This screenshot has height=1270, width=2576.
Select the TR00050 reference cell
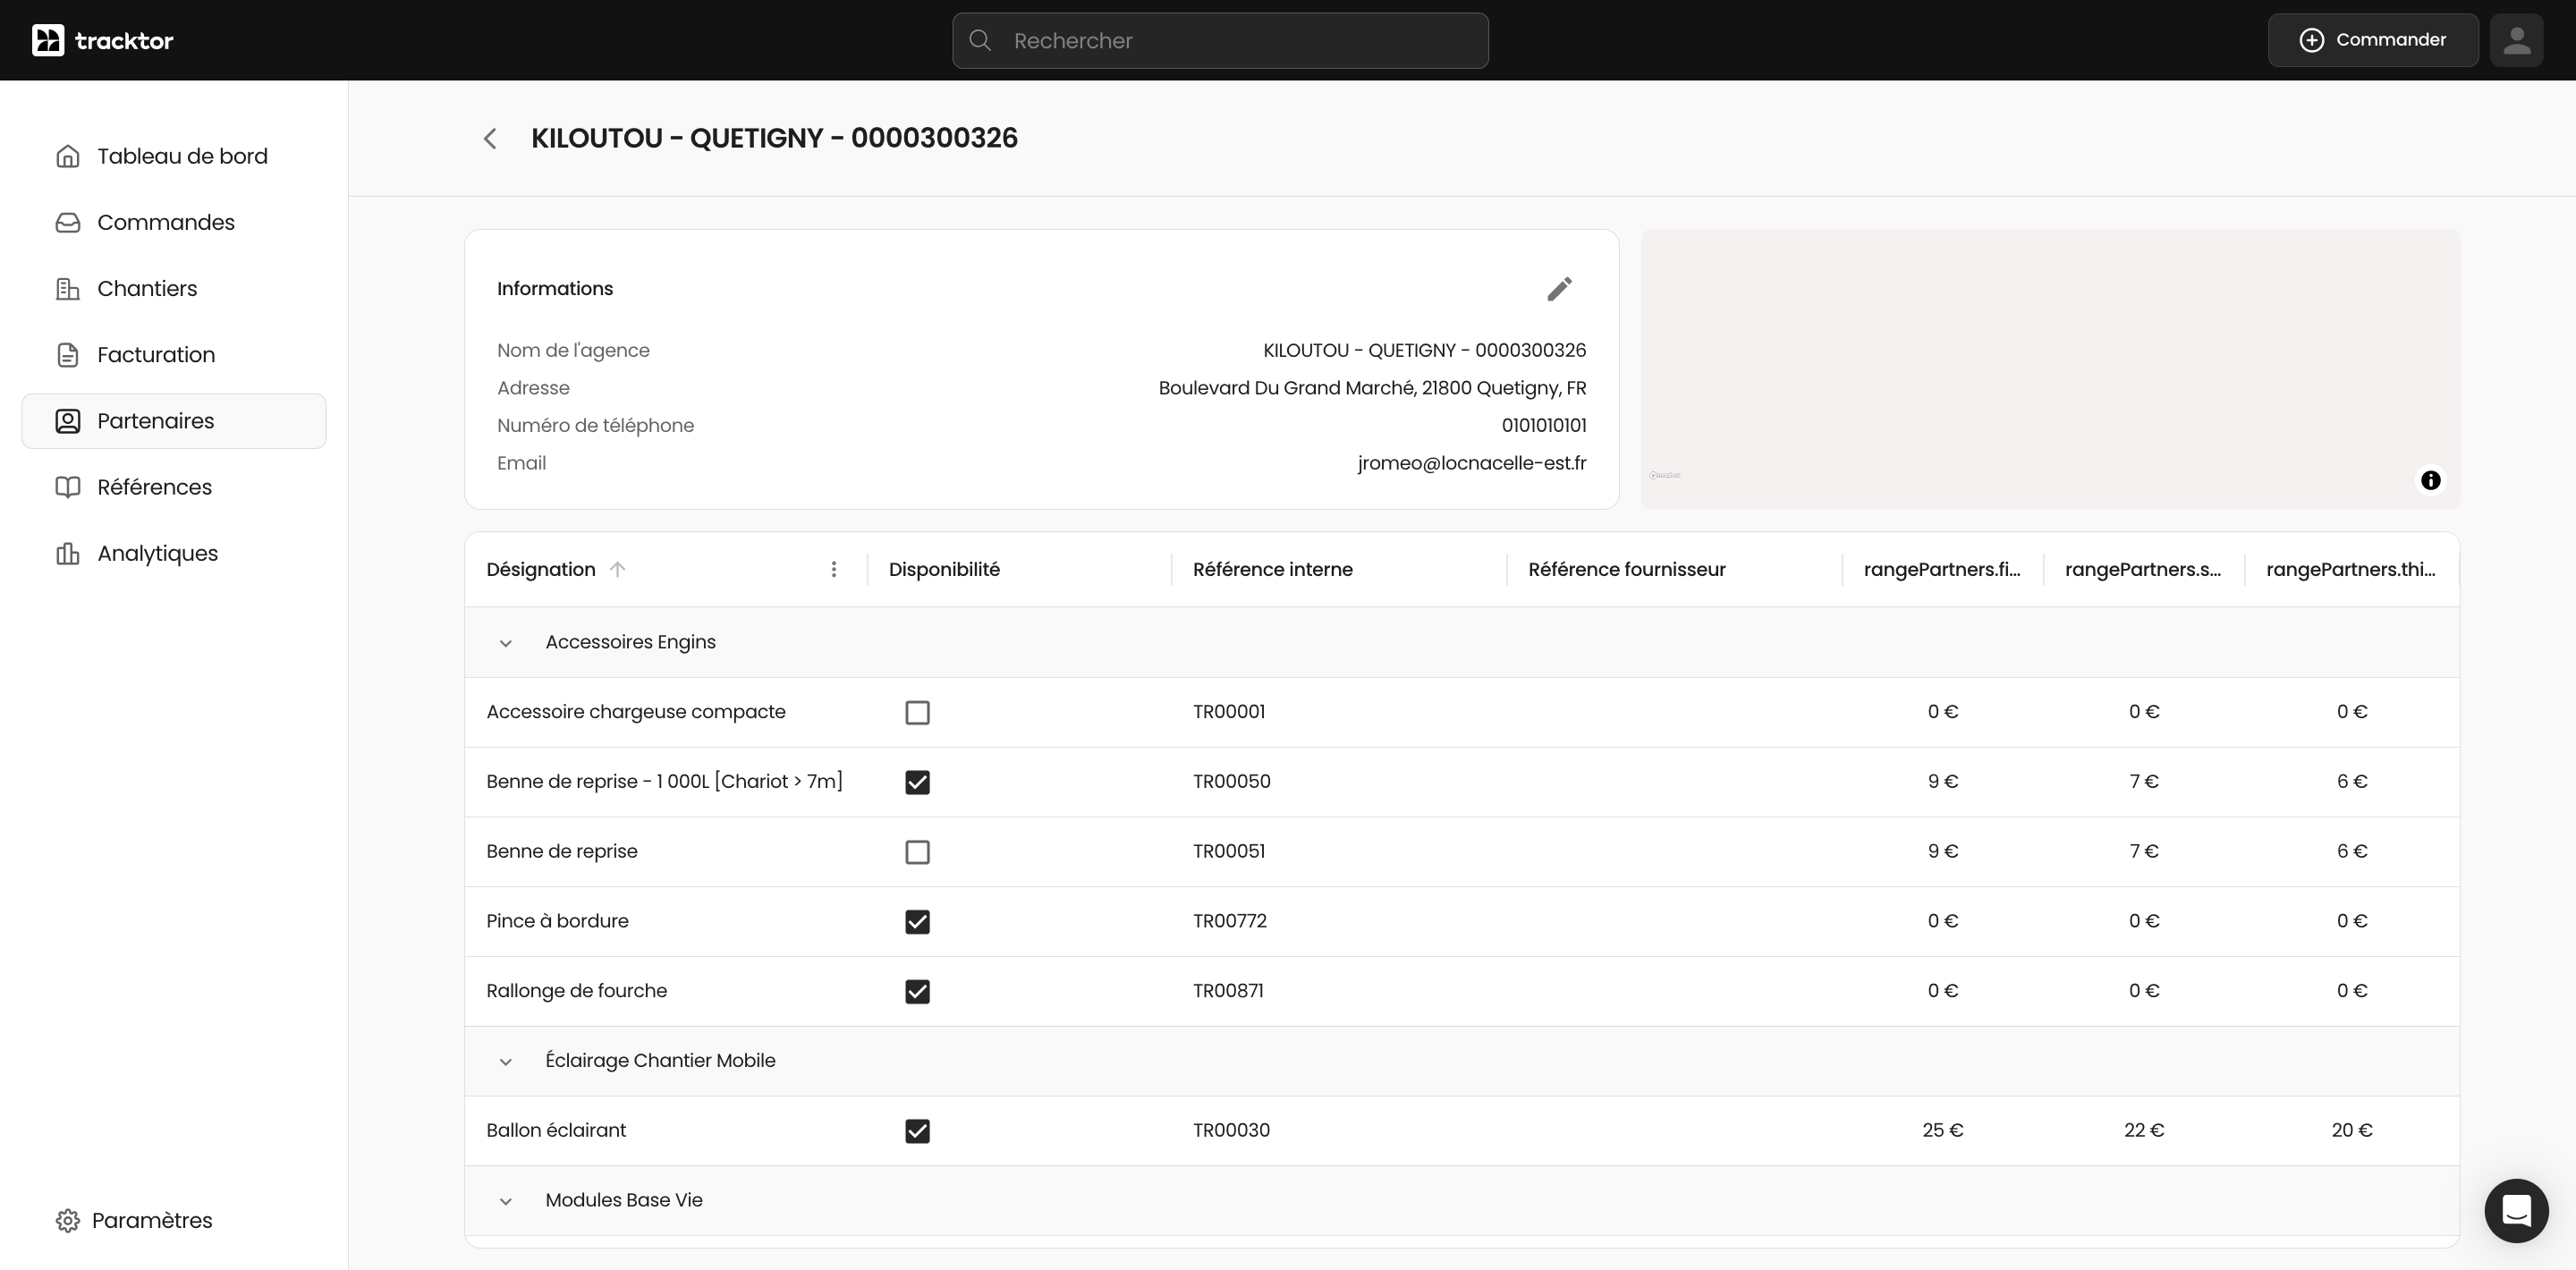[1231, 782]
